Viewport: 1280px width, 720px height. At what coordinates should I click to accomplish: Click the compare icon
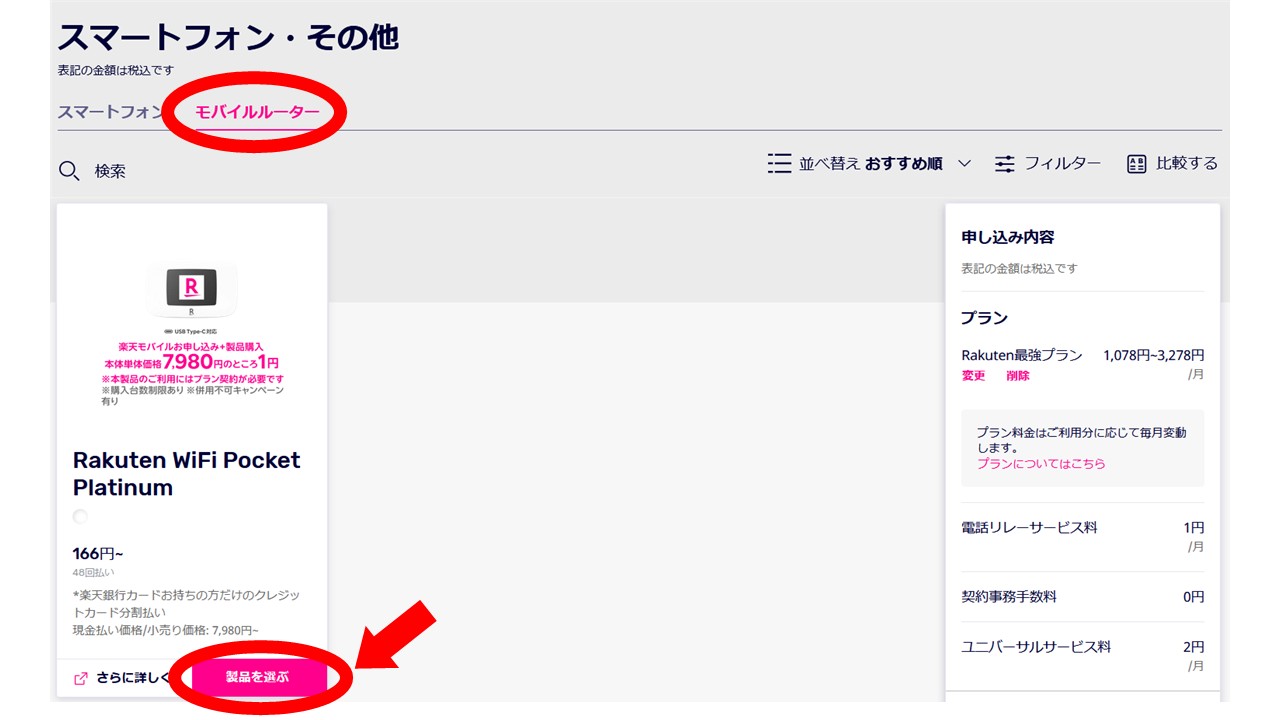click(1136, 164)
